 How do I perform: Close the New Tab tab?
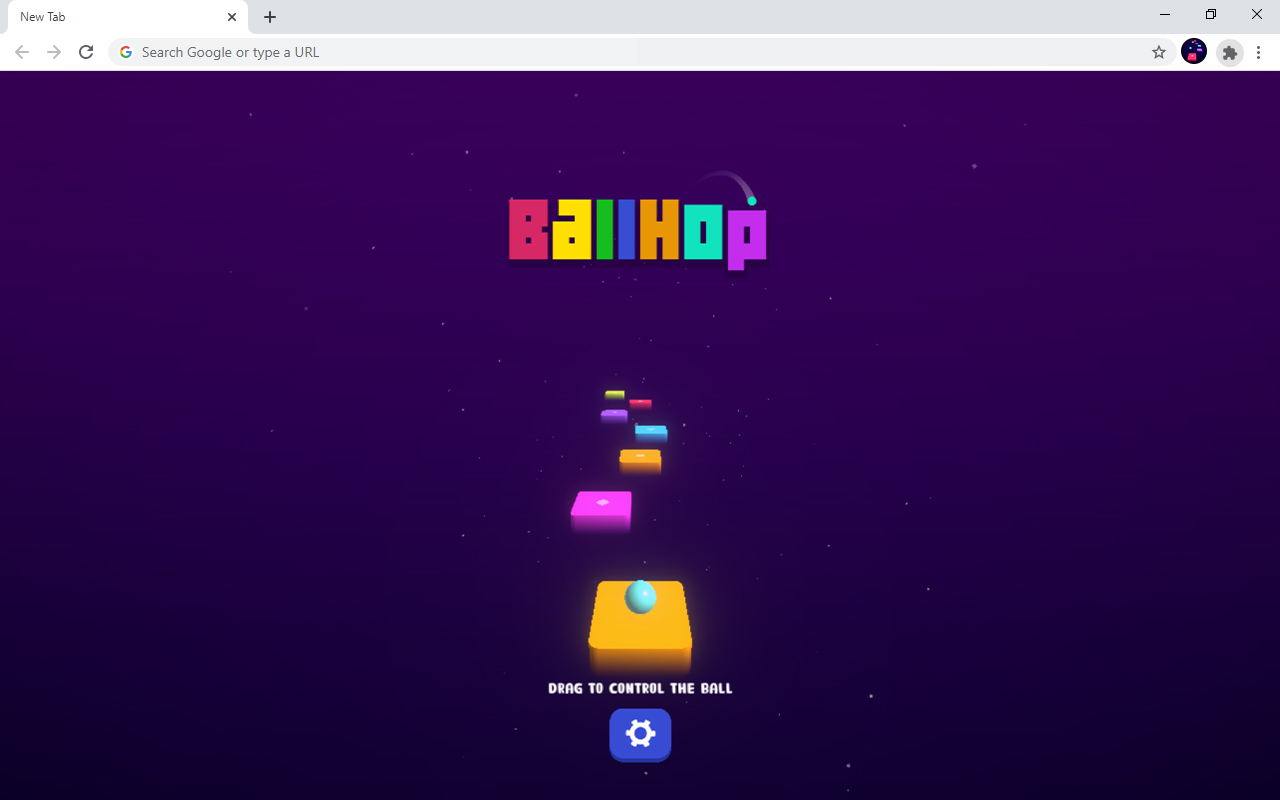click(232, 17)
